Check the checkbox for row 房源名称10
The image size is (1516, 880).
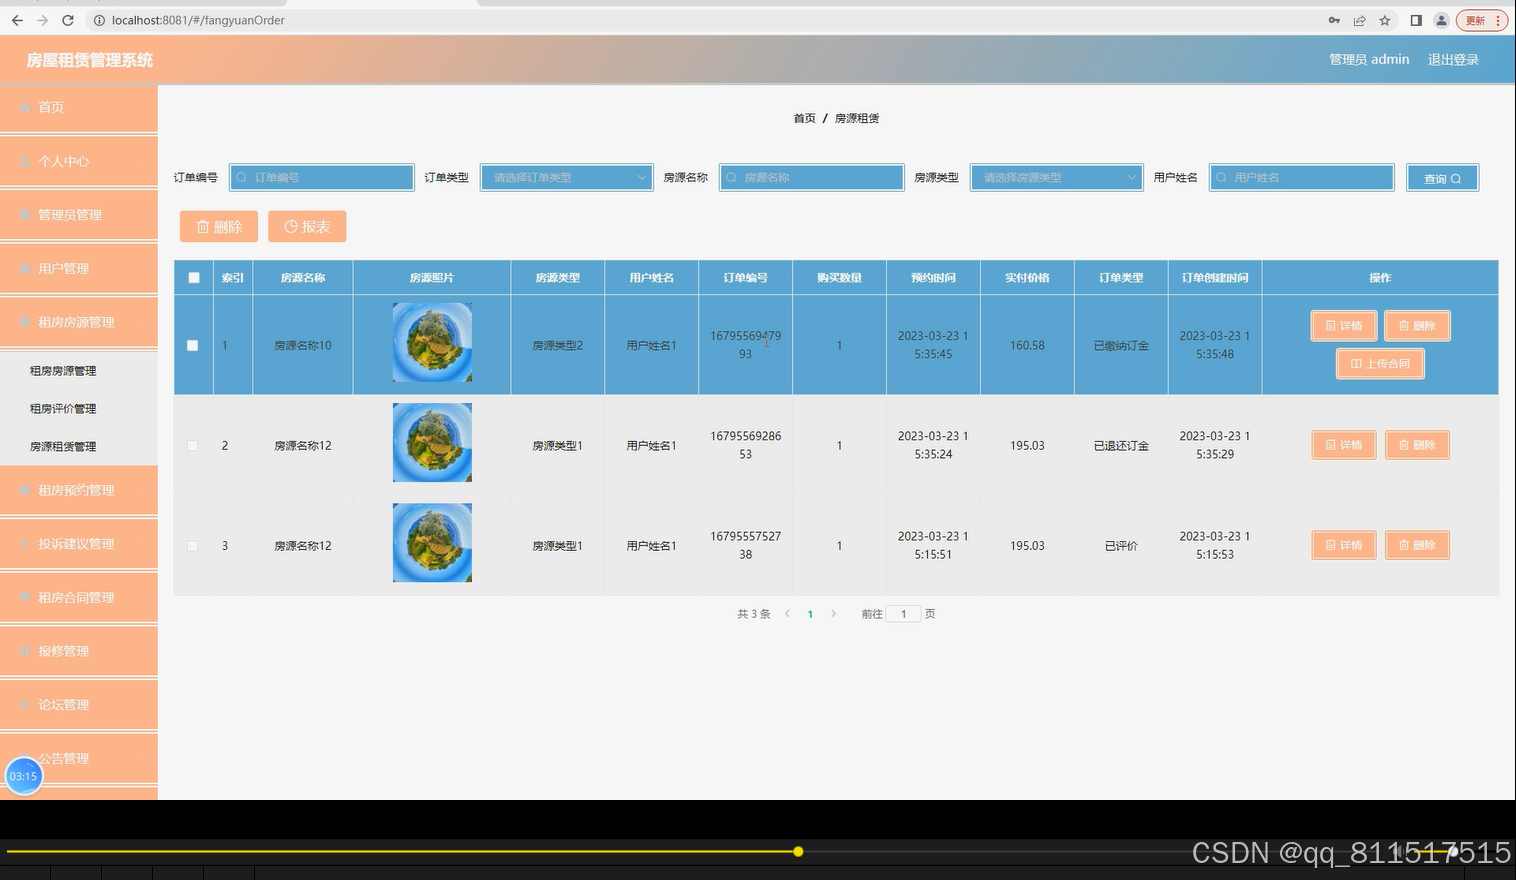tap(193, 345)
